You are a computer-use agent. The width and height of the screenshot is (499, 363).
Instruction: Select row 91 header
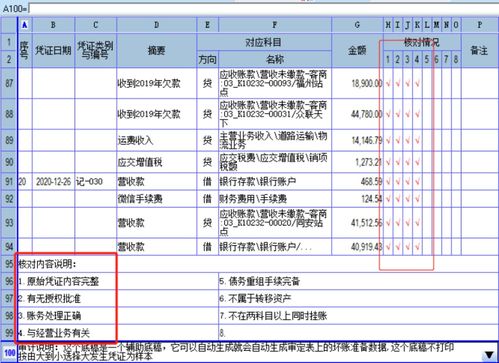[x=9, y=182]
